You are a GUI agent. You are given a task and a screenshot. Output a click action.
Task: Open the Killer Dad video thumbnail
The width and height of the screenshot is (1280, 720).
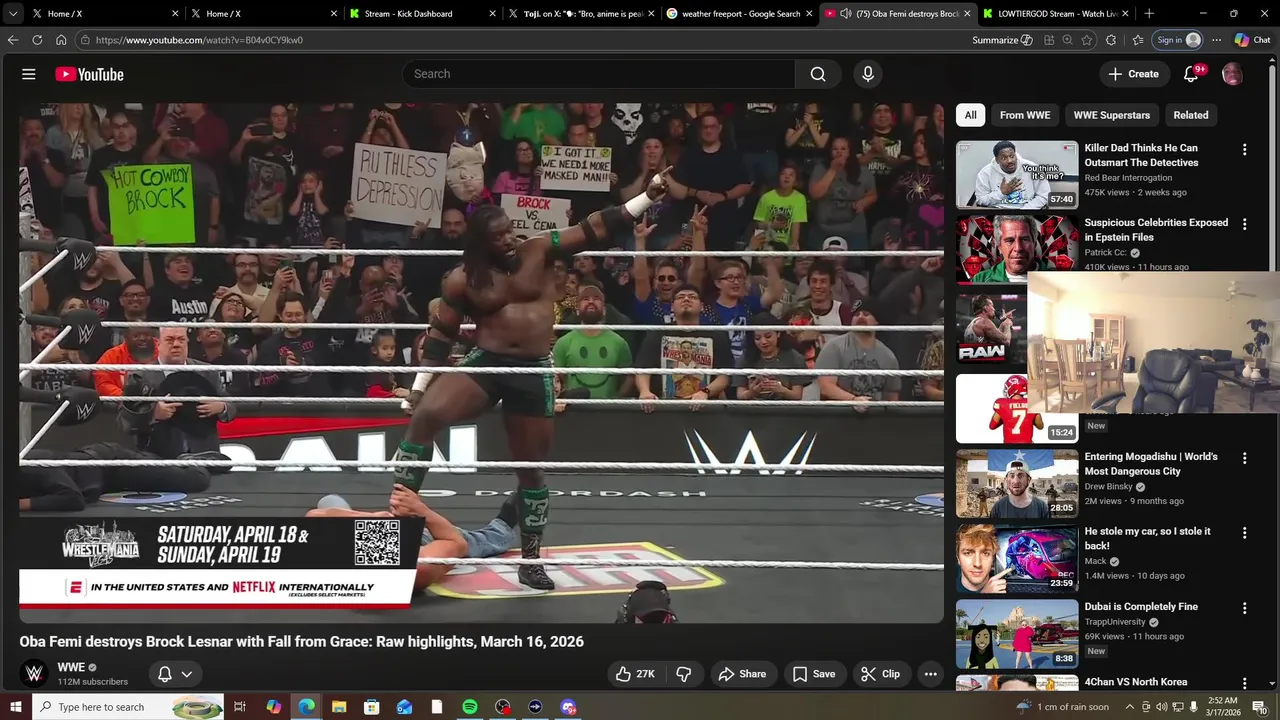click(x=1017, y=175)
